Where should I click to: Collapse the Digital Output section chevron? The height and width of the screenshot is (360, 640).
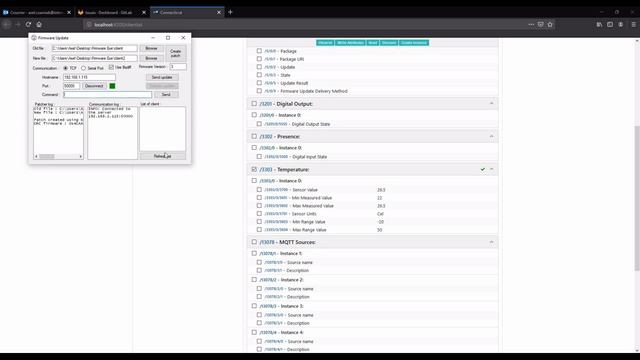[x=491, y=104]
